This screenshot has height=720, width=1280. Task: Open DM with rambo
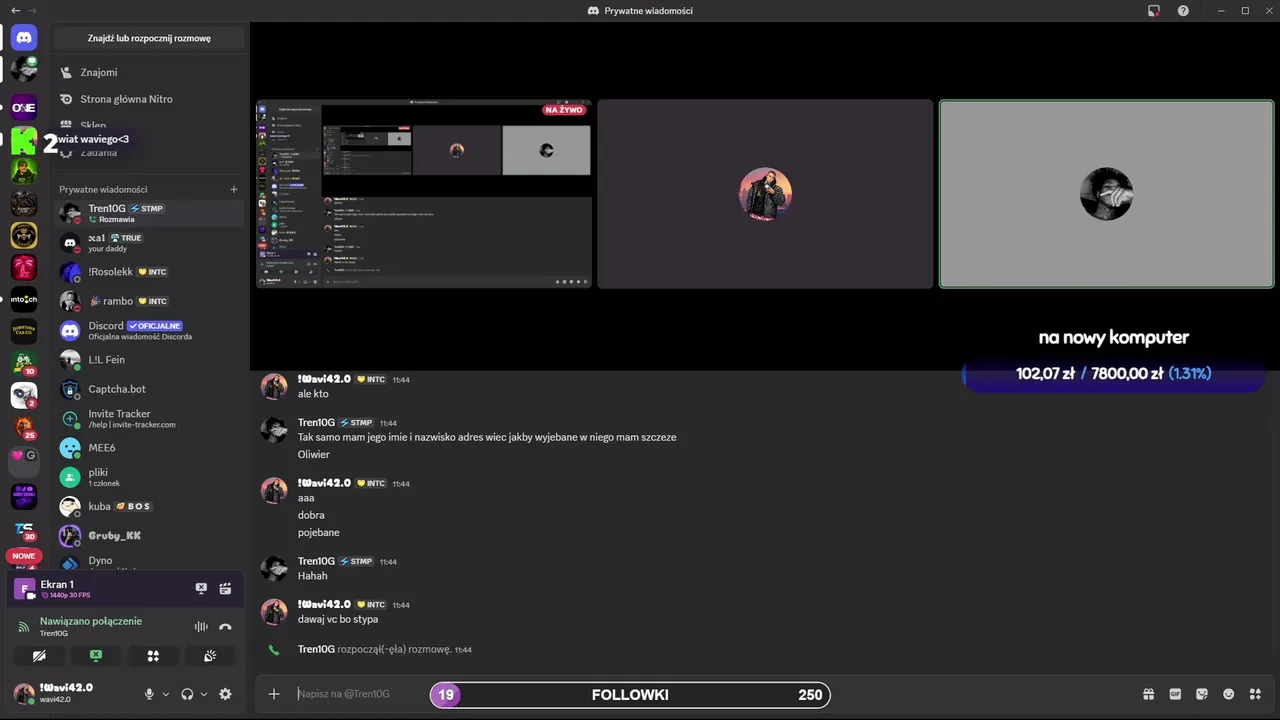point(148,301)
